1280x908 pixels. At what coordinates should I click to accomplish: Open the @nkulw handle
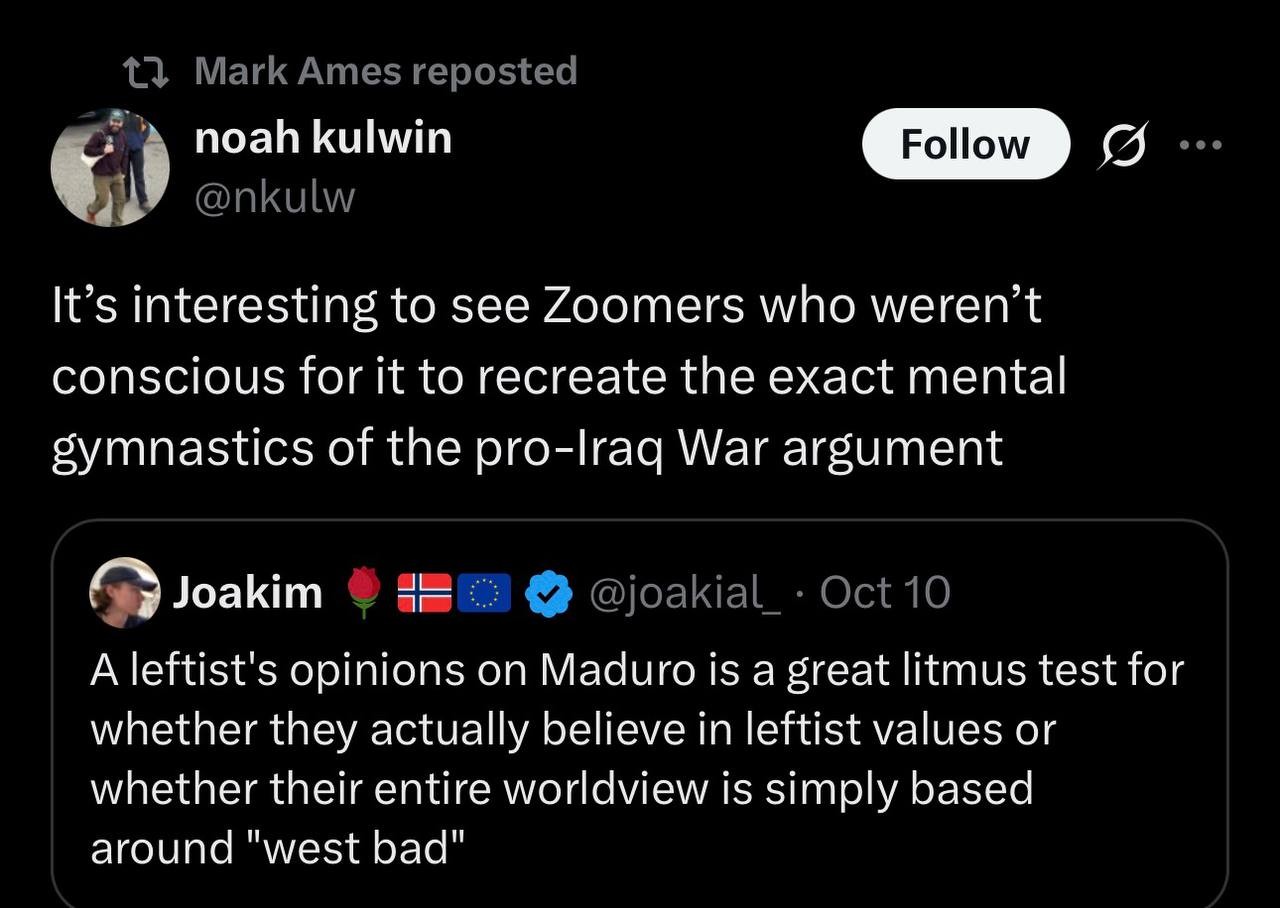point(274,197)
